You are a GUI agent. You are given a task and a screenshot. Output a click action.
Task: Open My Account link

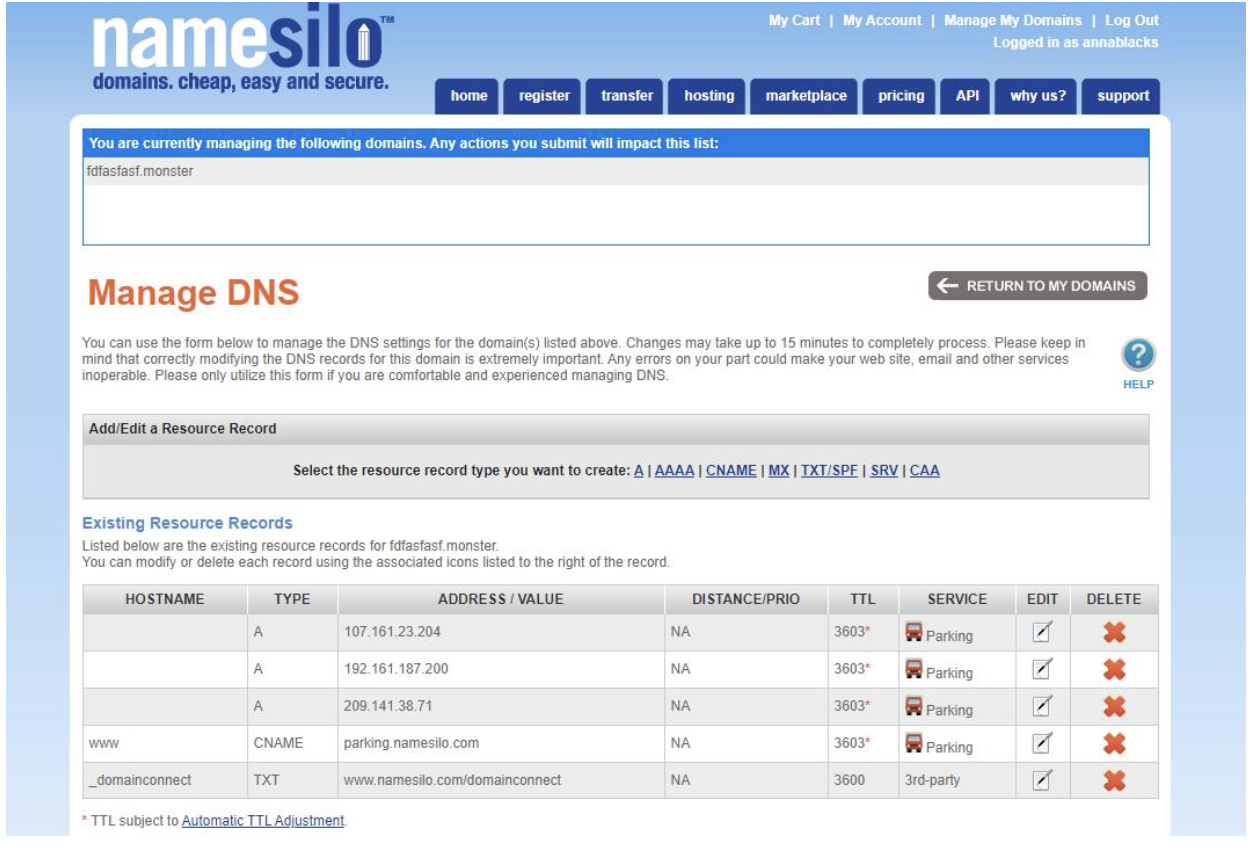pyautogui.click(x=882, y=20)
